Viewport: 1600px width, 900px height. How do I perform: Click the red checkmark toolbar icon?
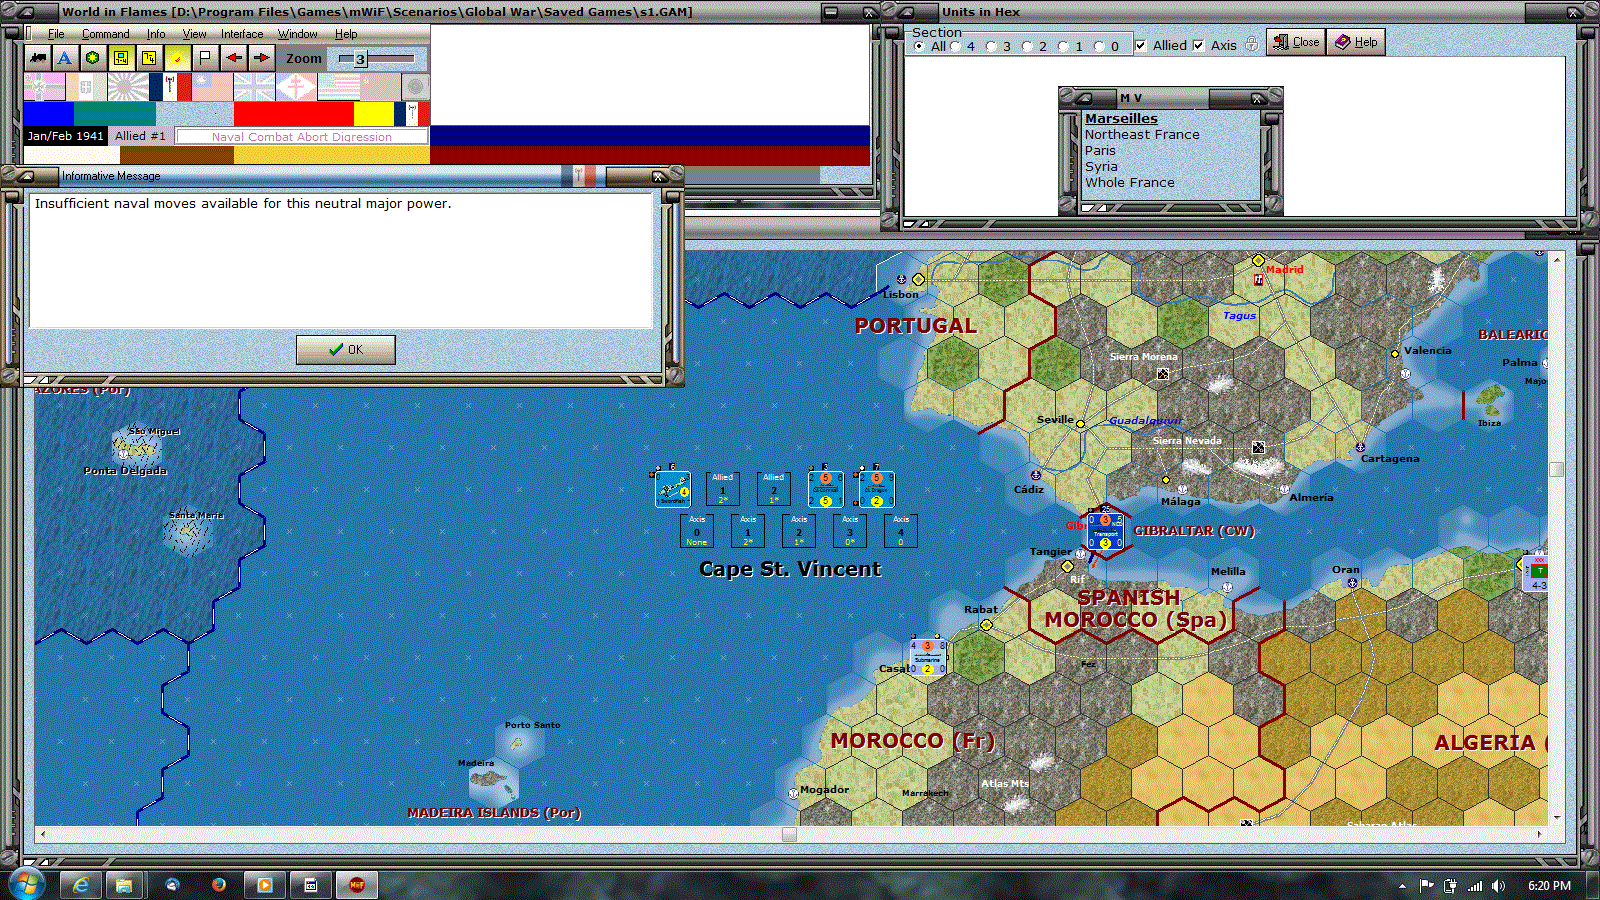[177, 58]
